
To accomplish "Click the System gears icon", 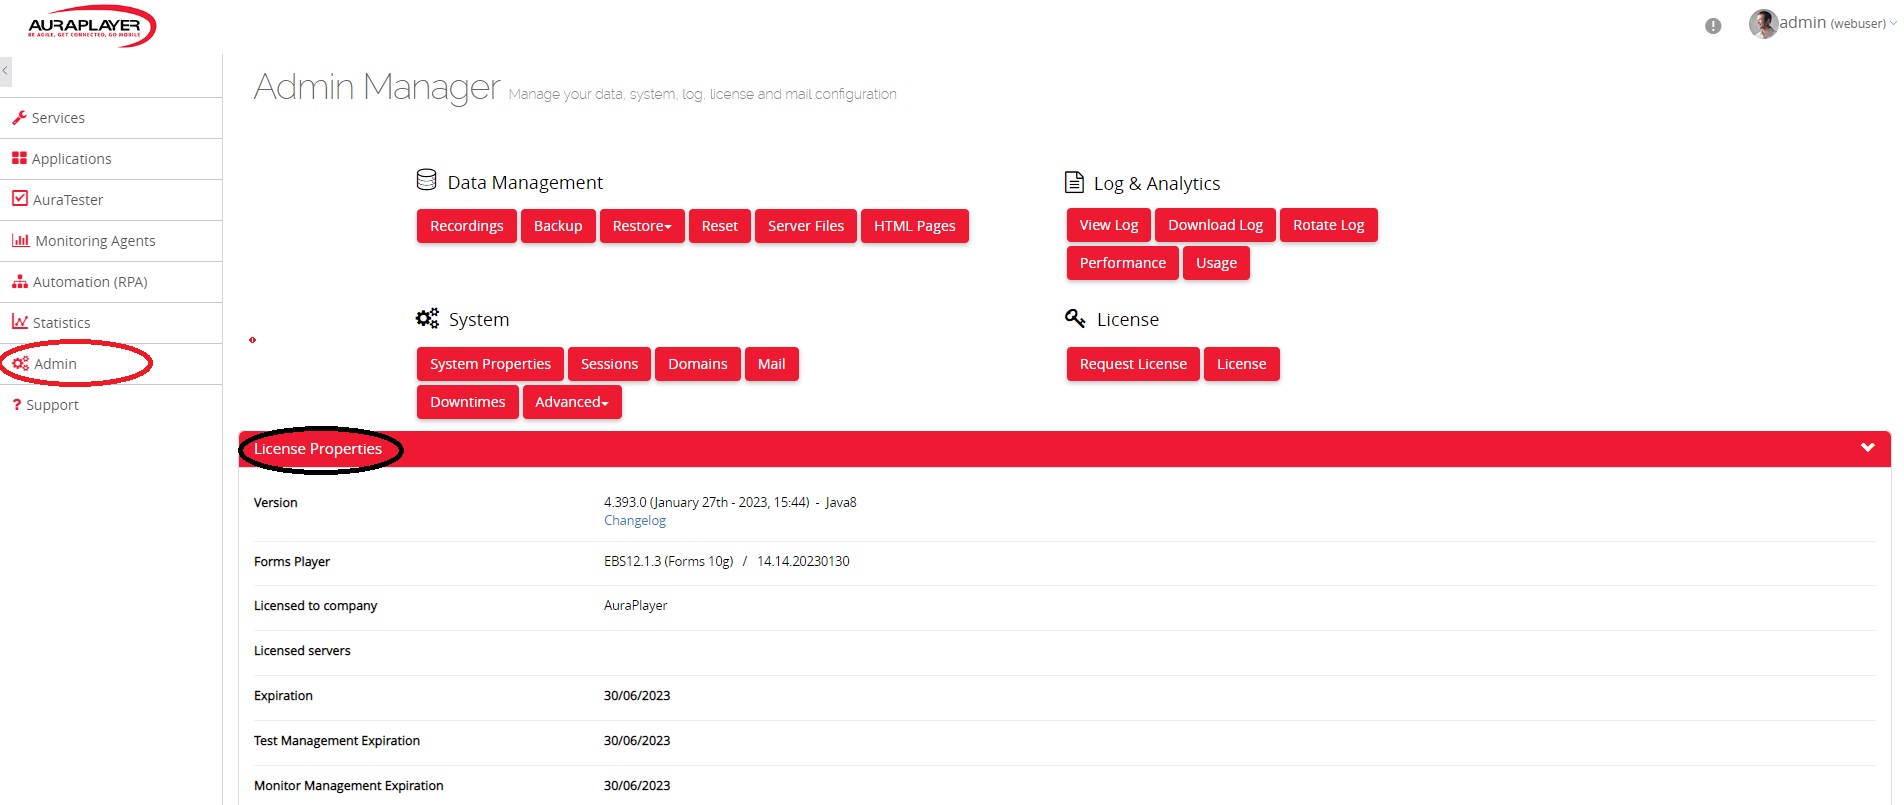I will click(x=427, y=318).
